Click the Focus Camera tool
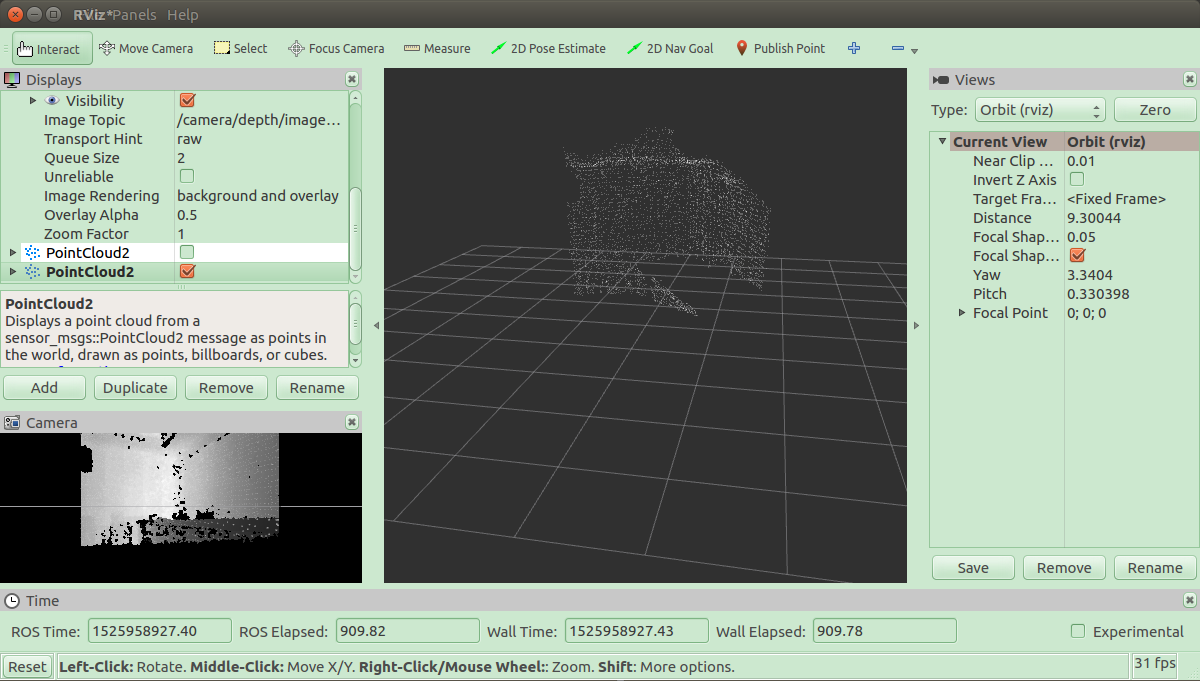The image size is (1200, 681). tap(336, 48)
